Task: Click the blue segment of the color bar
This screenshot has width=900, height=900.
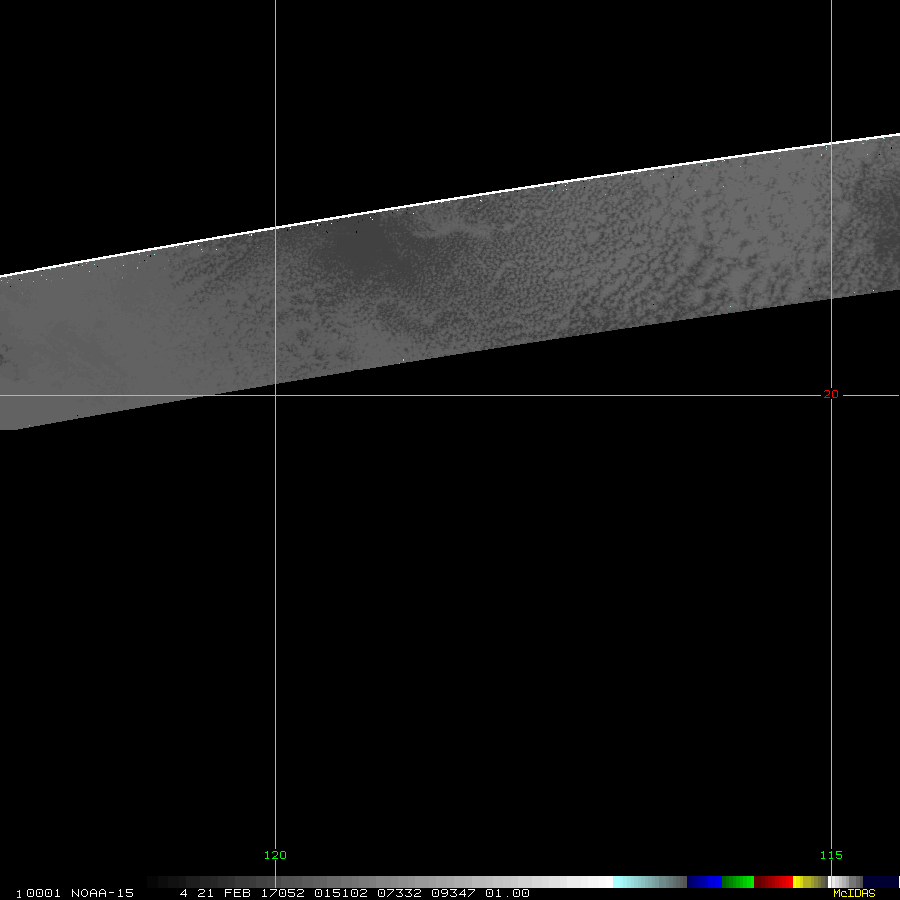Action: tap(704, 882)
